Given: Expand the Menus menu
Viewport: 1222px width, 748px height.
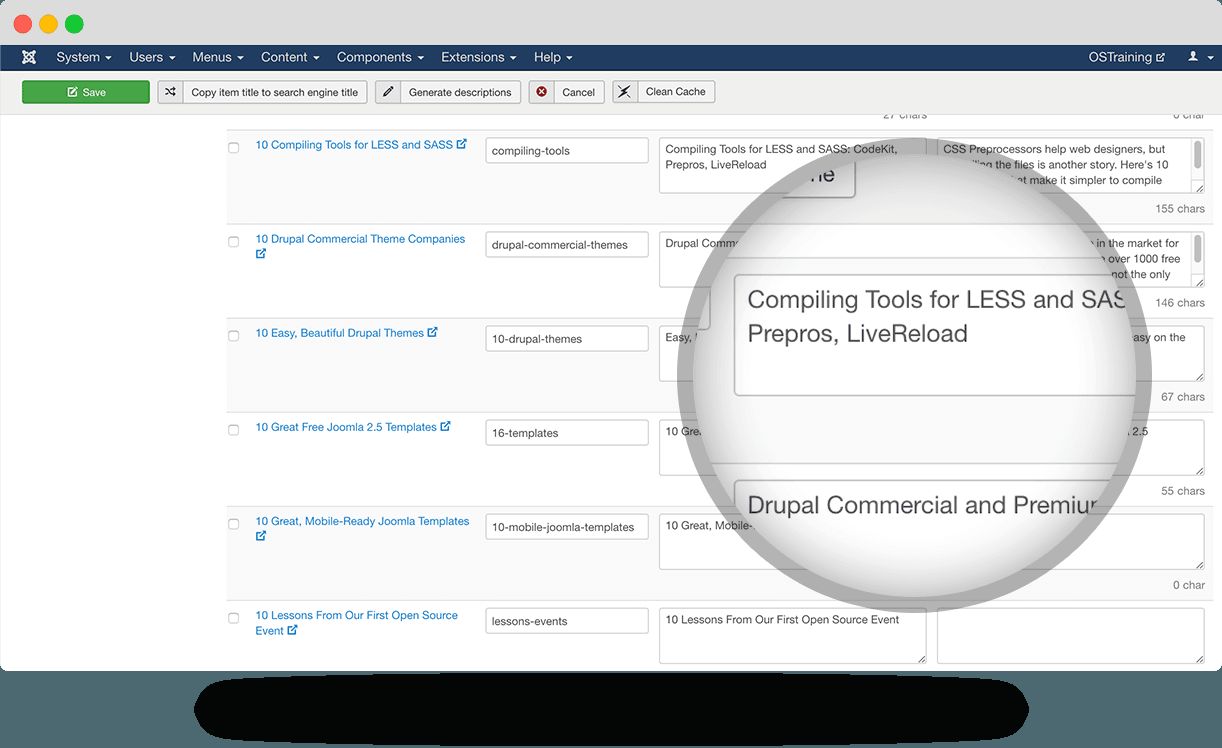Looking at the screenshot, I should coord(218,57).
